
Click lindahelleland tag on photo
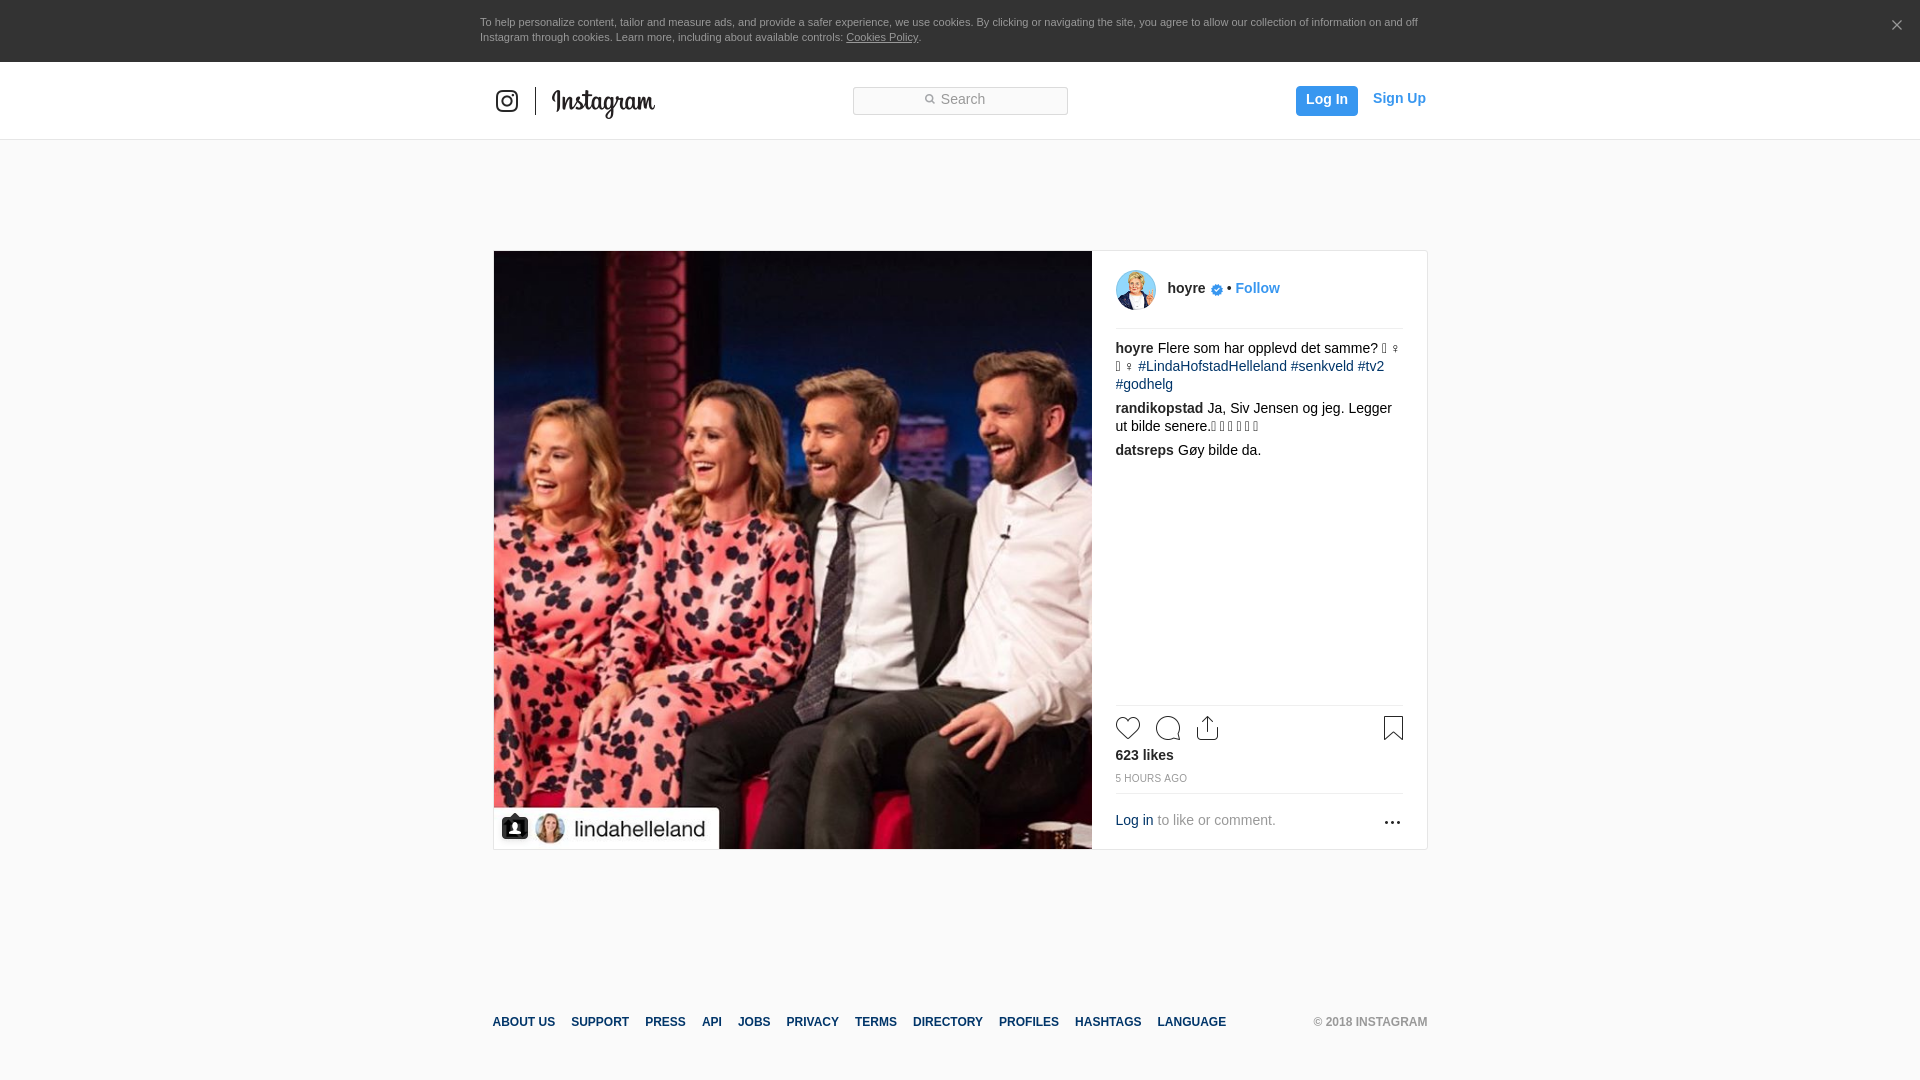640,829
